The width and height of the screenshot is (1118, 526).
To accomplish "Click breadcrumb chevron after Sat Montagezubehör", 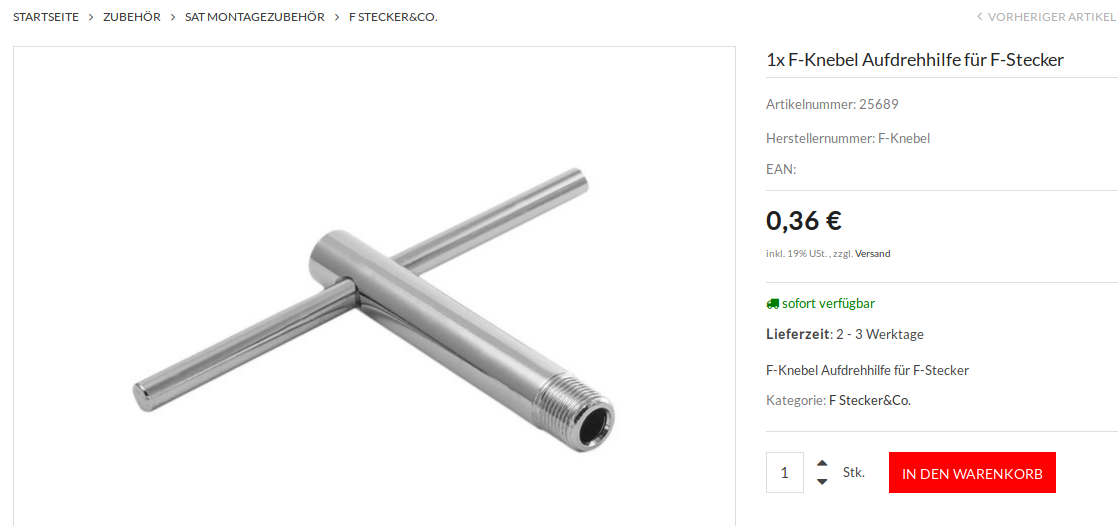I will click(337, 16).
